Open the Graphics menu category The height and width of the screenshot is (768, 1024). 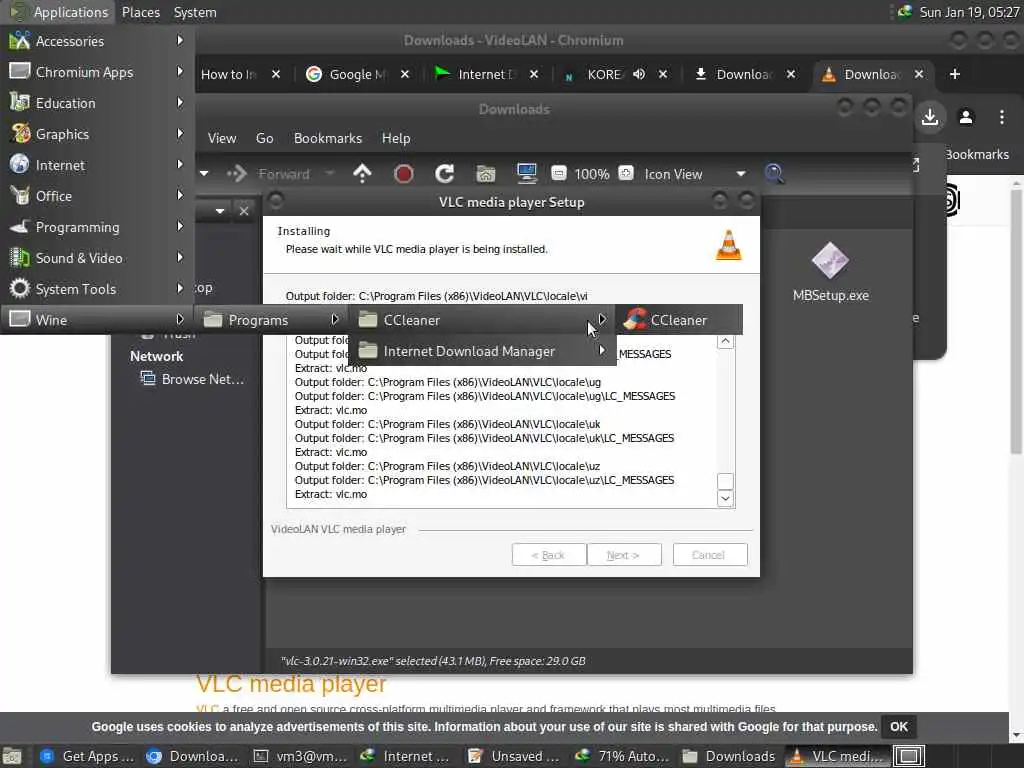[97, 134]
